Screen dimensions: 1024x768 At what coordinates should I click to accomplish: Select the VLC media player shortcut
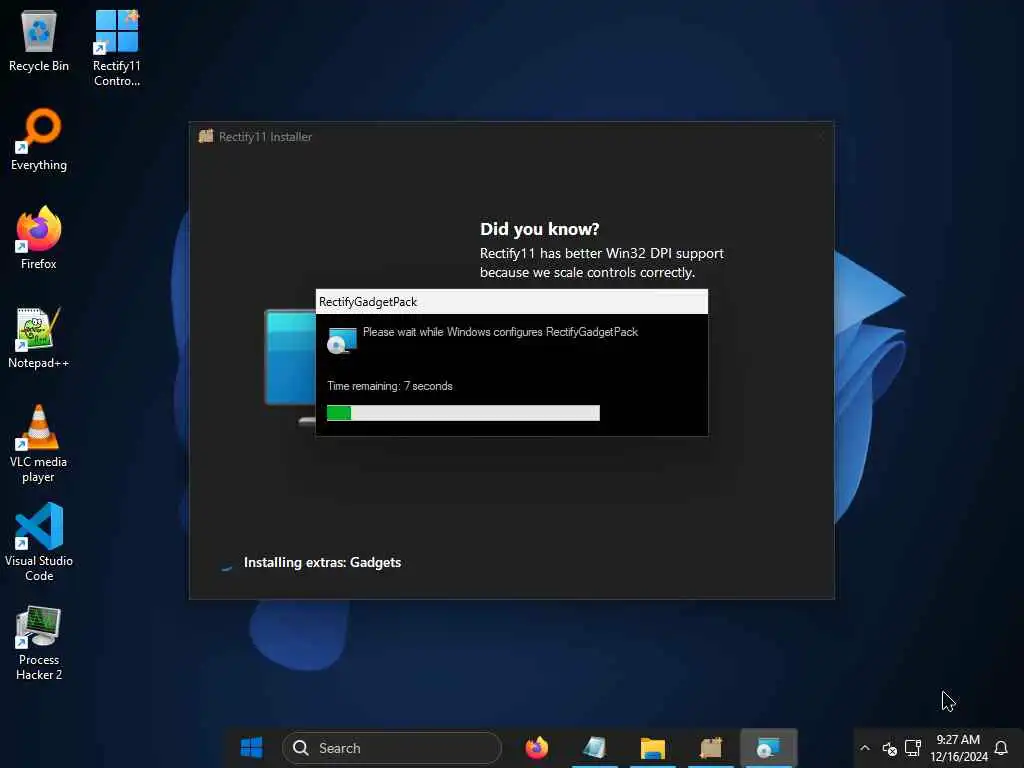coord(39,444)
